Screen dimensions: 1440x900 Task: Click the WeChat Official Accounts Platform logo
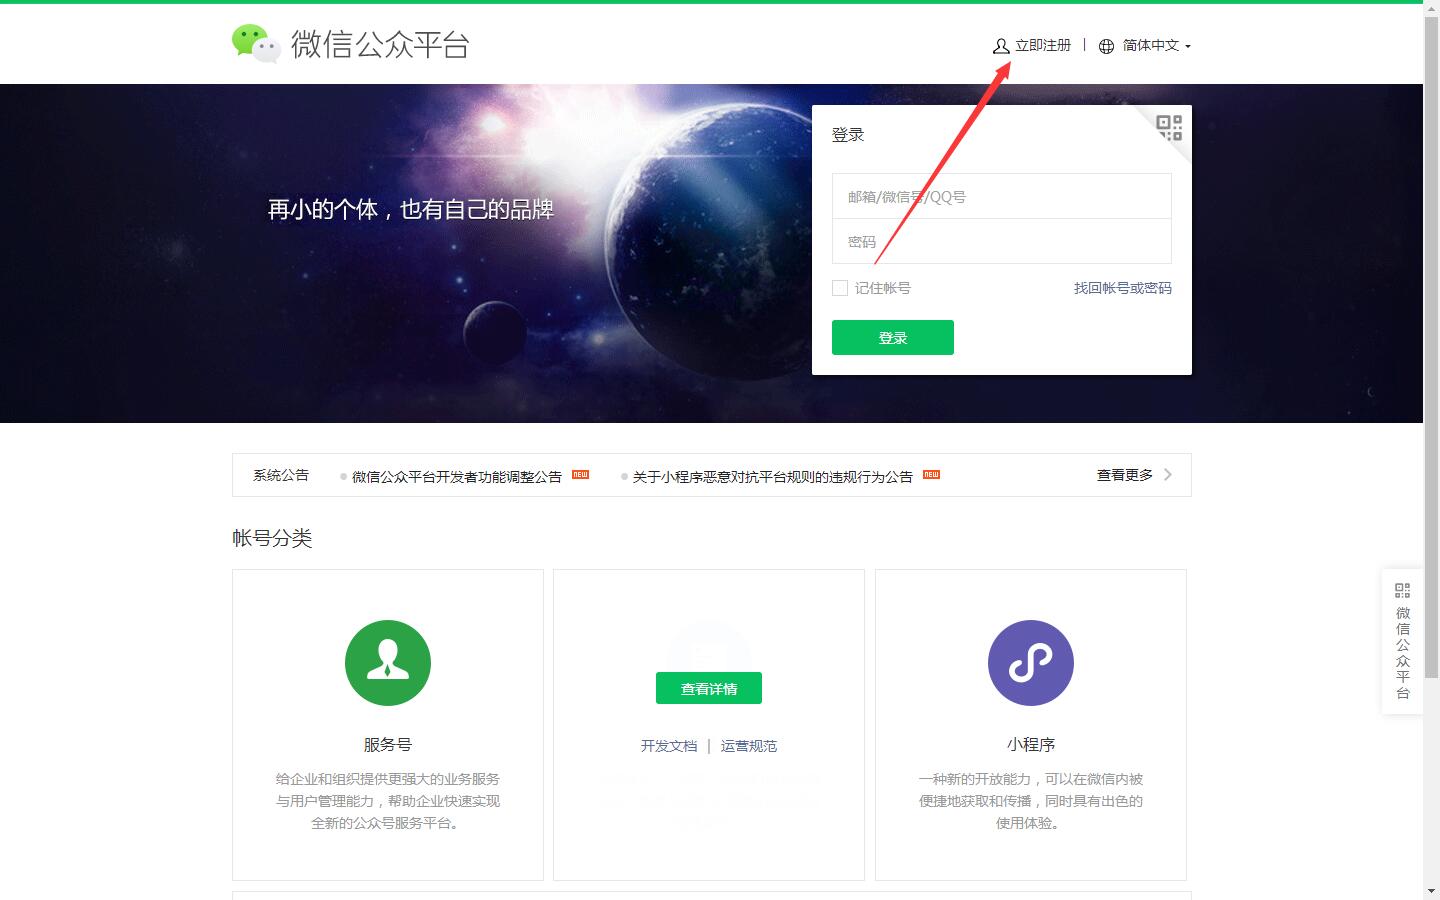350,44
